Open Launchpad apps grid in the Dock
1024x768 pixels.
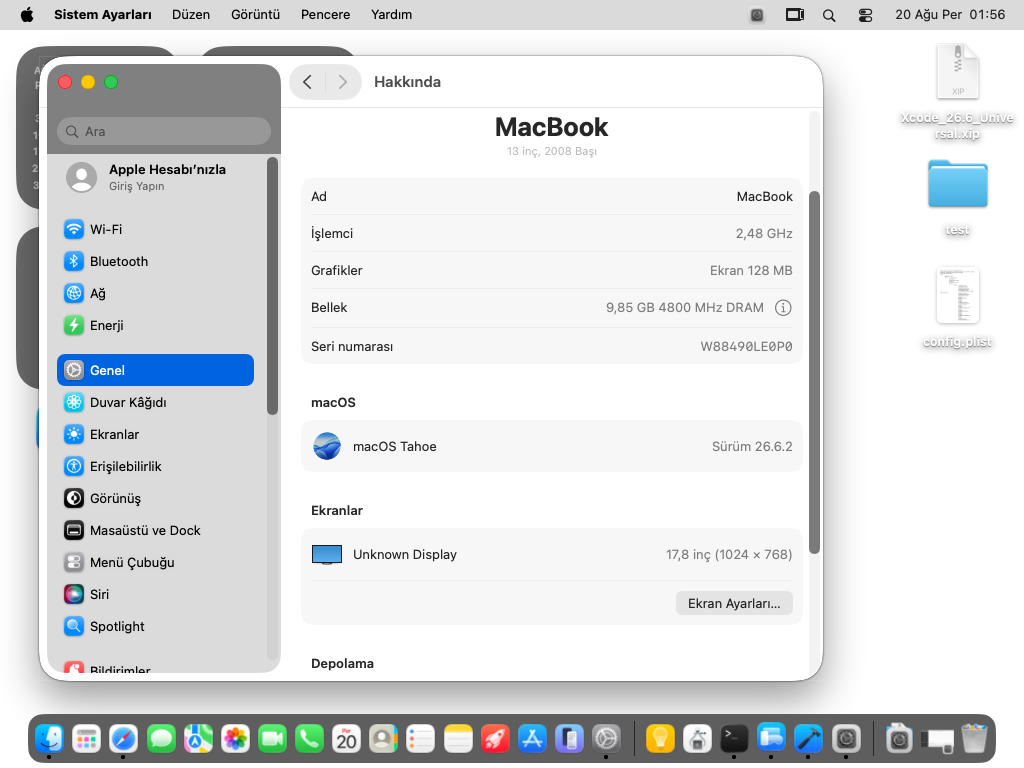tap(86, 739)
